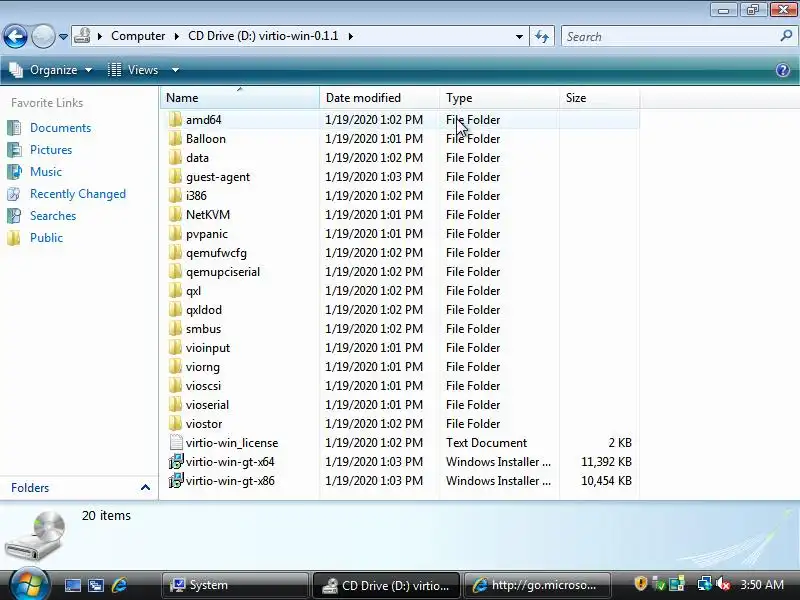Screen dimensions: 800x600
Task: Click the drive icon in the address bar
Action: coord(82,36)
